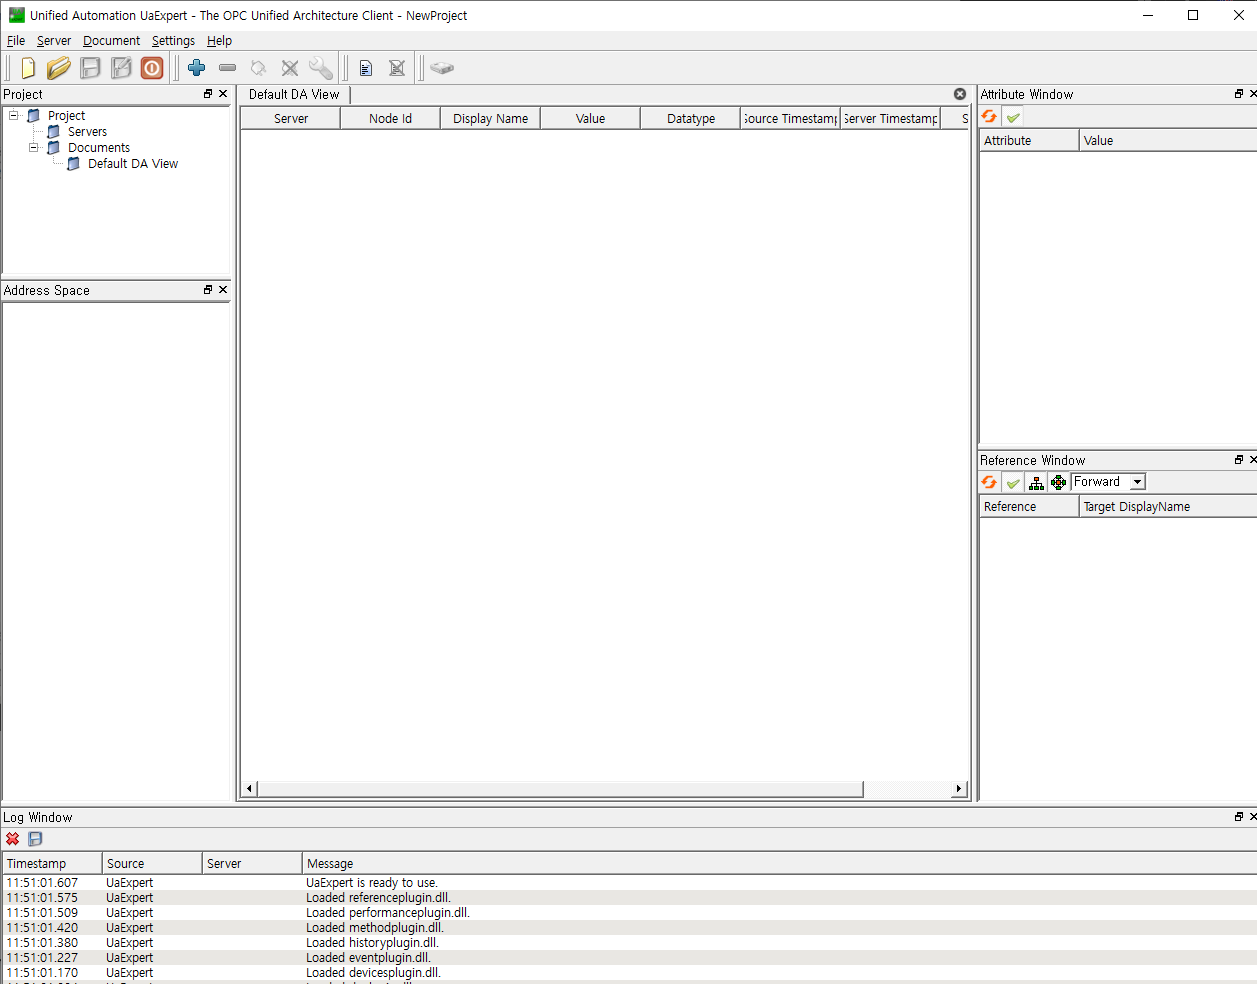Undock the Project panel
This screenshot has width=1257, height=984.
(208, 94)
